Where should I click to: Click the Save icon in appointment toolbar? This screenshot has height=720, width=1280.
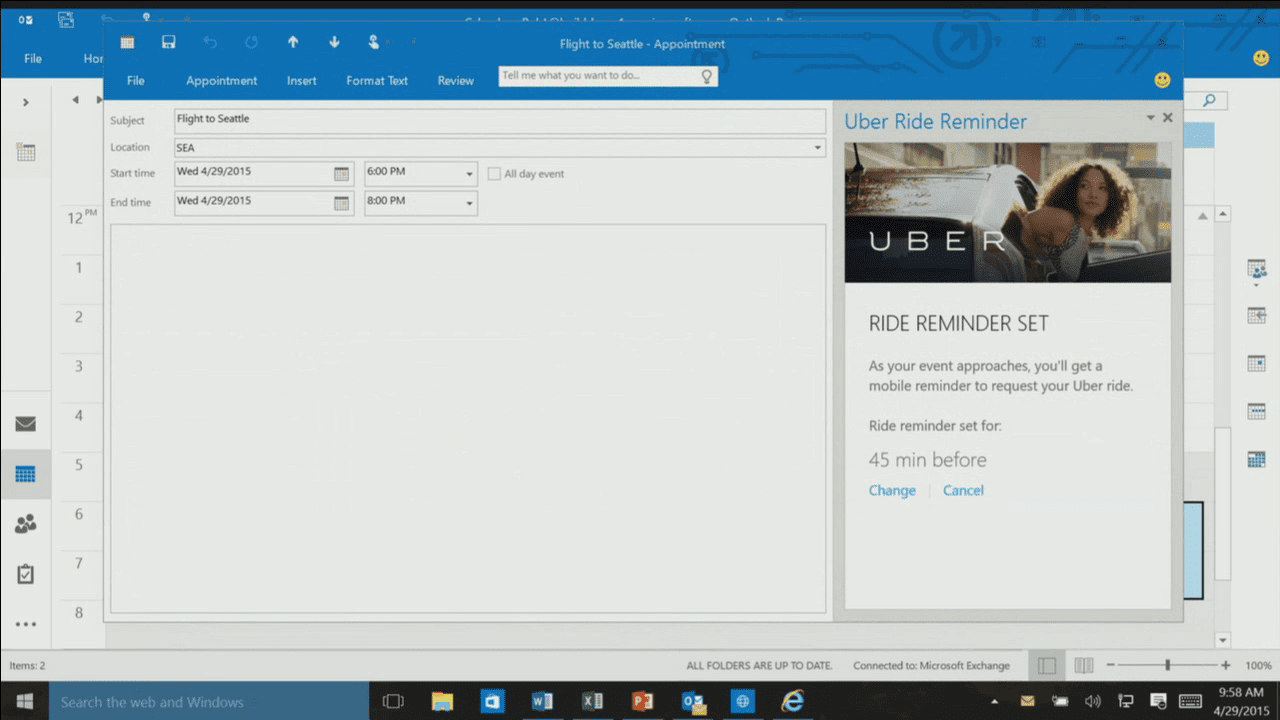[168, 42]
